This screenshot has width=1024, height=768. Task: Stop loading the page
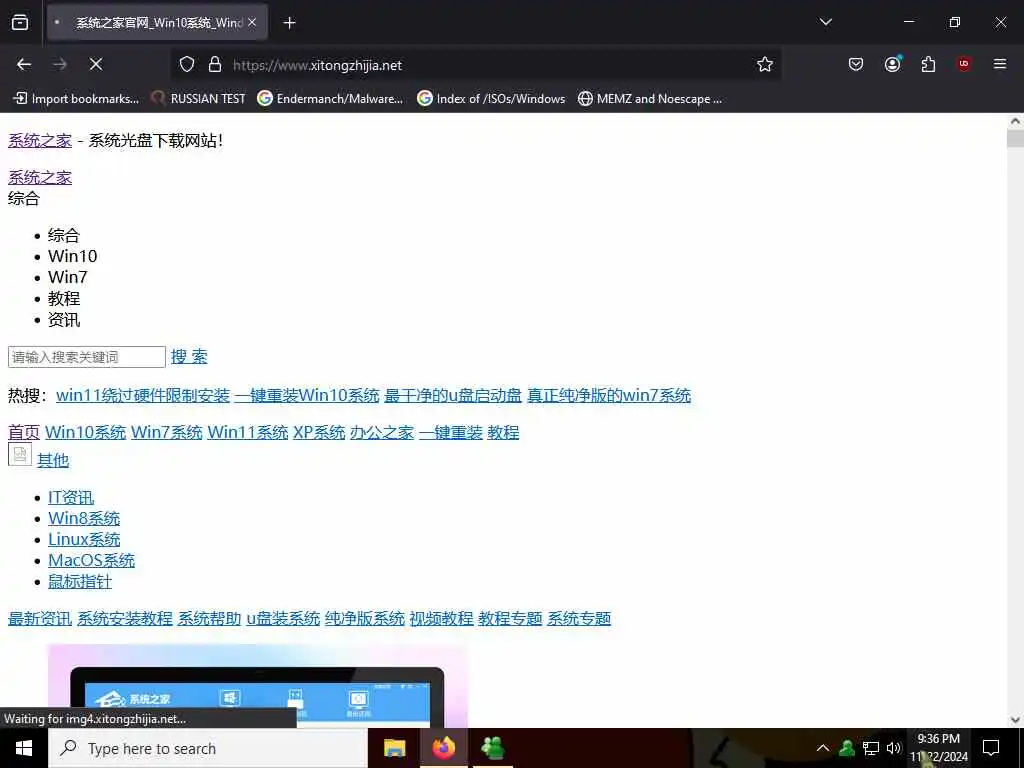coord(96,64)
